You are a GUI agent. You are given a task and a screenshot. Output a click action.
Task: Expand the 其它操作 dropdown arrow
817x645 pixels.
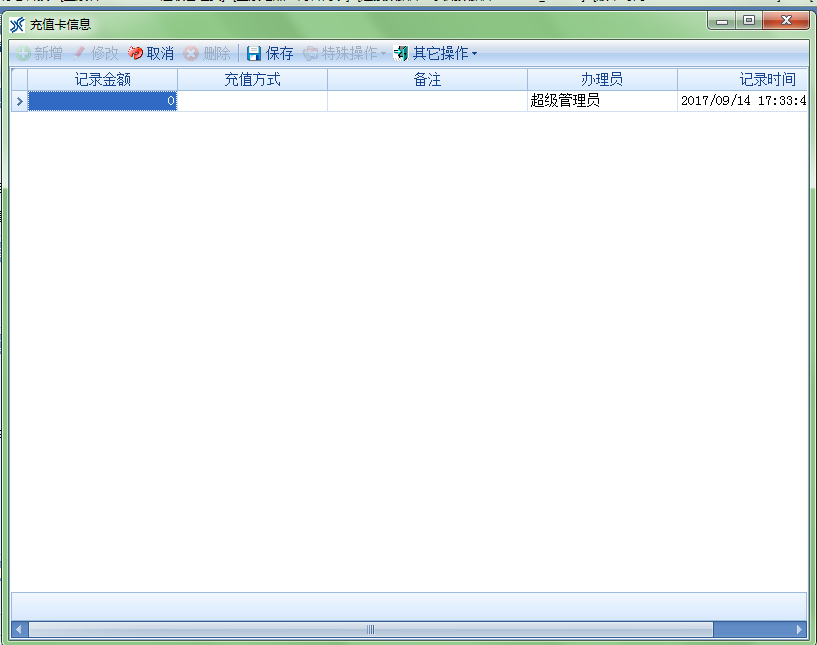(x=474, y=53)
